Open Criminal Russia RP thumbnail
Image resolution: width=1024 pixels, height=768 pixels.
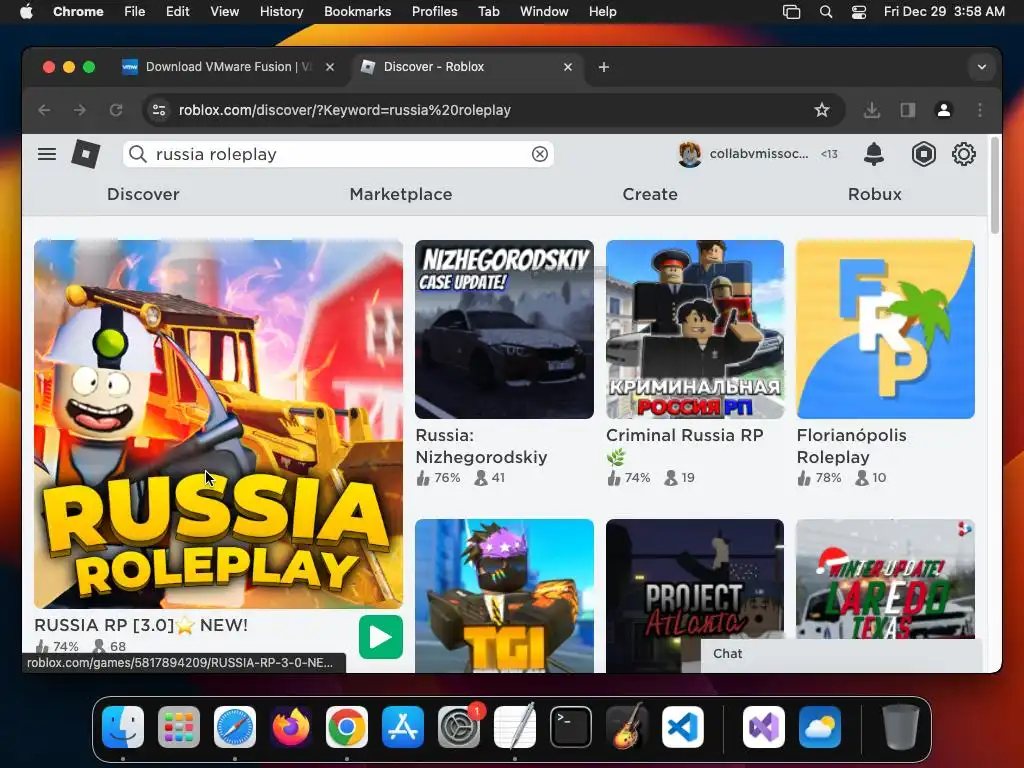coord(695,329)
